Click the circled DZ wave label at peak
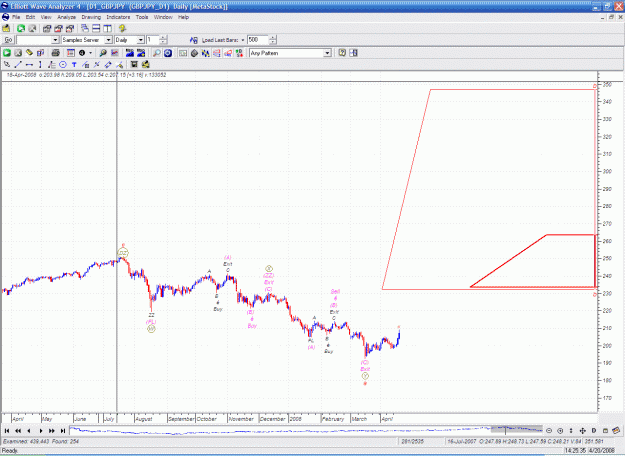 click(x=123, y=253)
